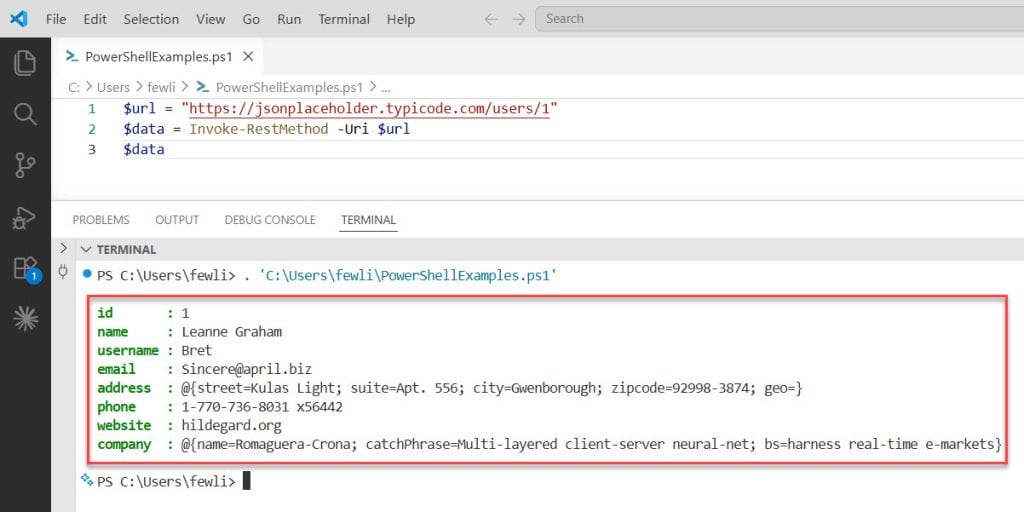Open the Explorer view in activity bar

pyautogui.click(x=25, y=63)
